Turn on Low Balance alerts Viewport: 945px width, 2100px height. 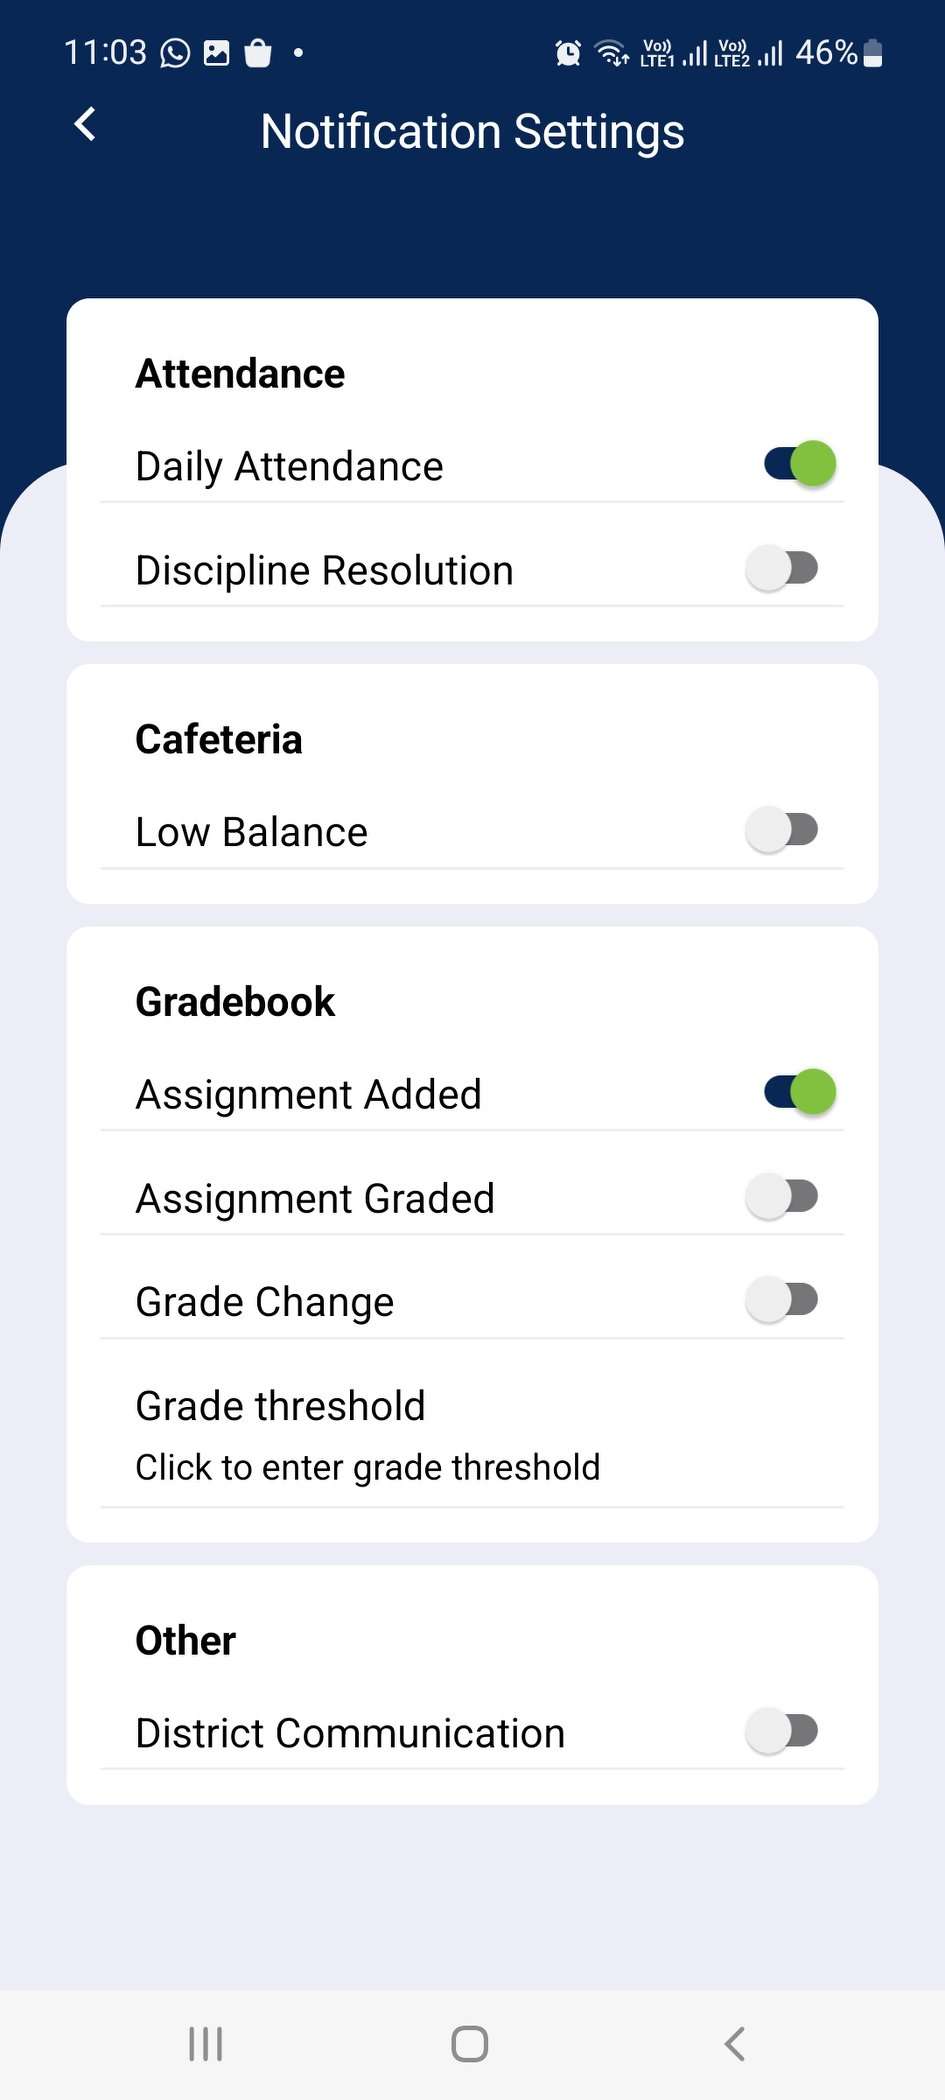point(782,830)
